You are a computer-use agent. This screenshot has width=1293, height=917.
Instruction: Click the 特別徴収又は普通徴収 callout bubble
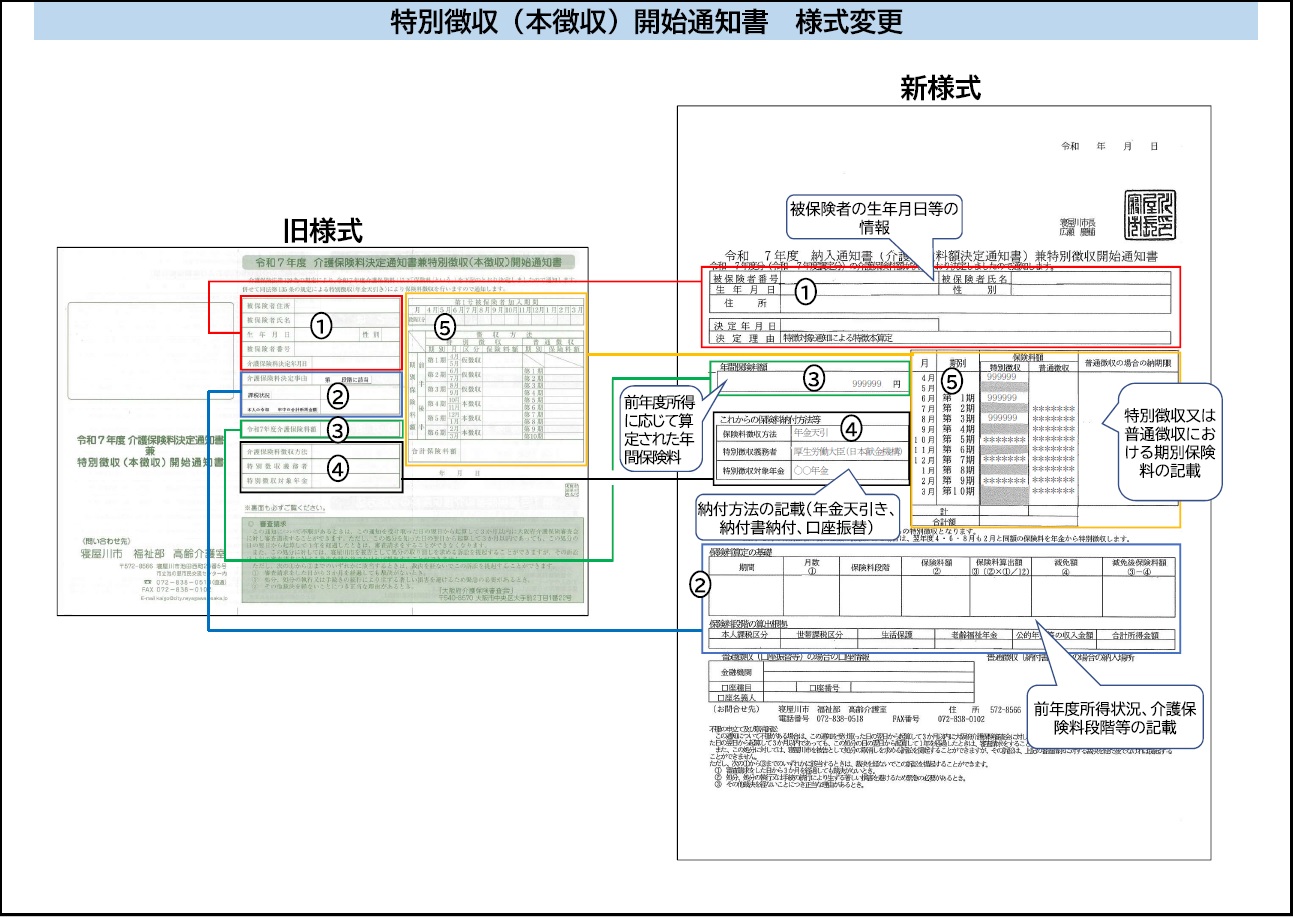pos(1172,441)
